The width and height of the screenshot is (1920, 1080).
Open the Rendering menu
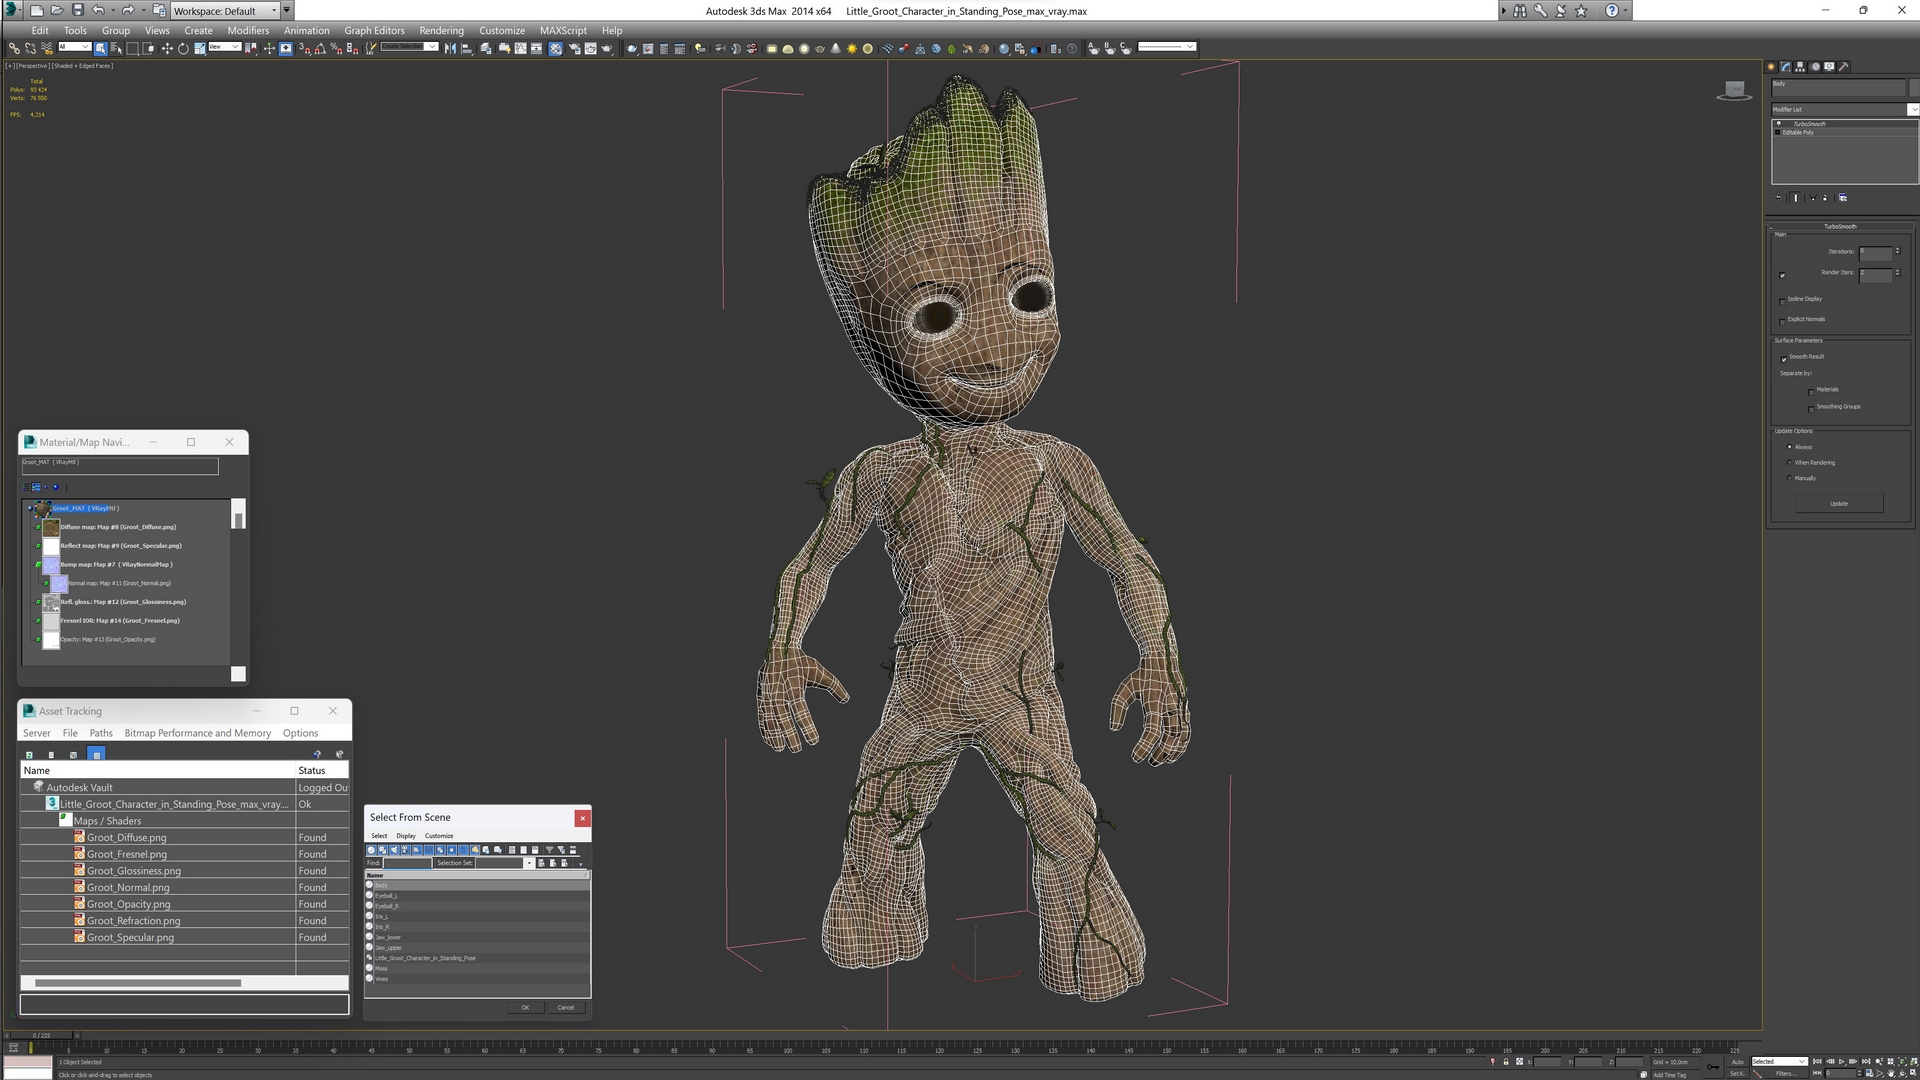click(x=441, y=30)
